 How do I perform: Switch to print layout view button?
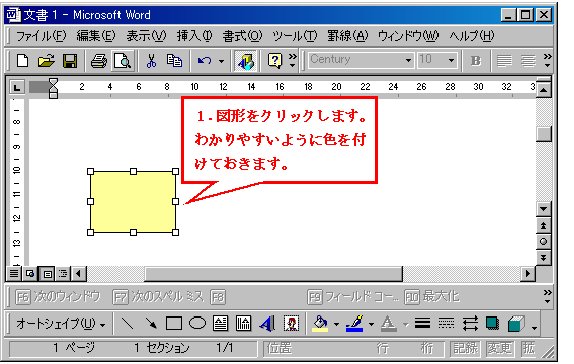pos(47,274)
